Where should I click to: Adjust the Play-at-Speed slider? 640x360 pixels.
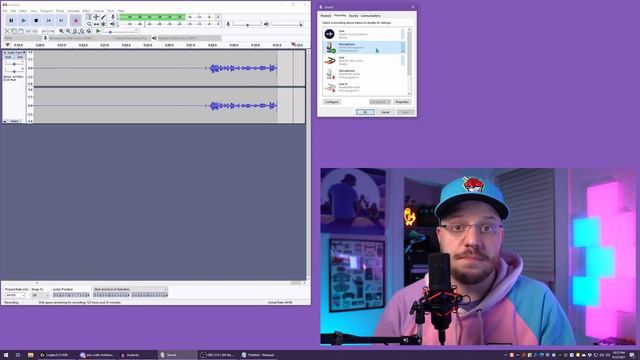(x=121, y=31)
